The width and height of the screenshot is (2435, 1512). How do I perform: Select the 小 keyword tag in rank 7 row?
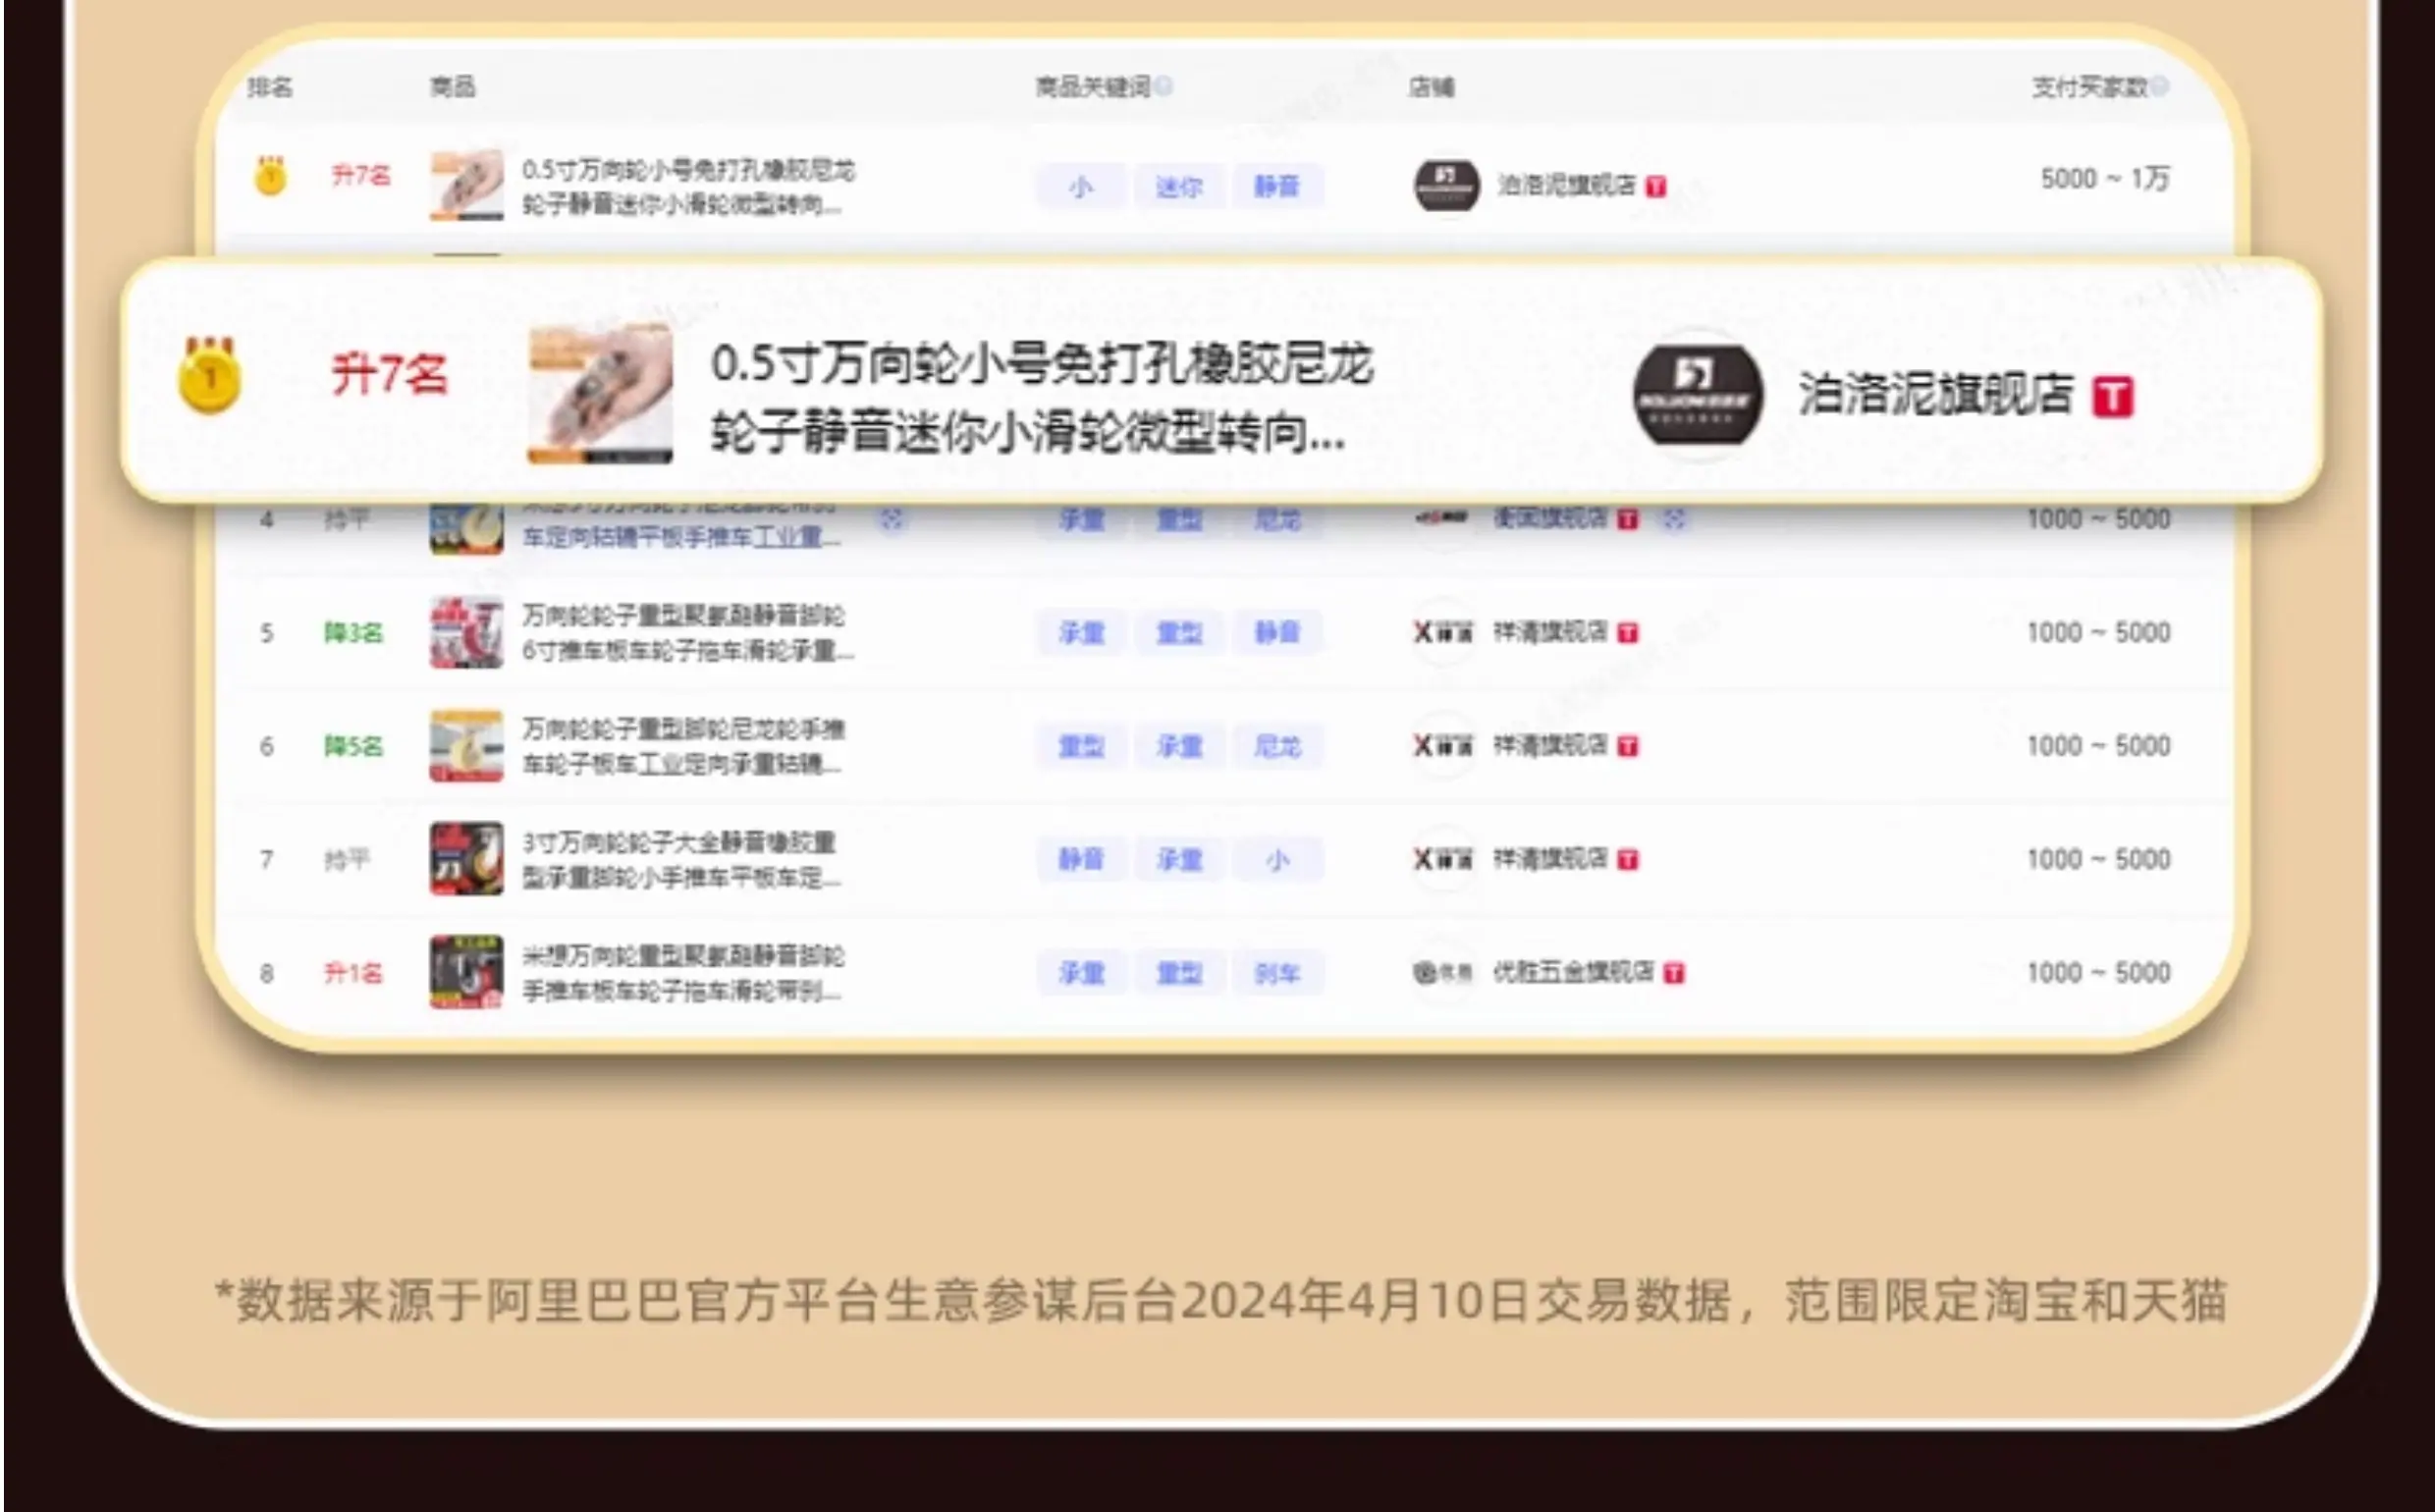coord(1277,860)
